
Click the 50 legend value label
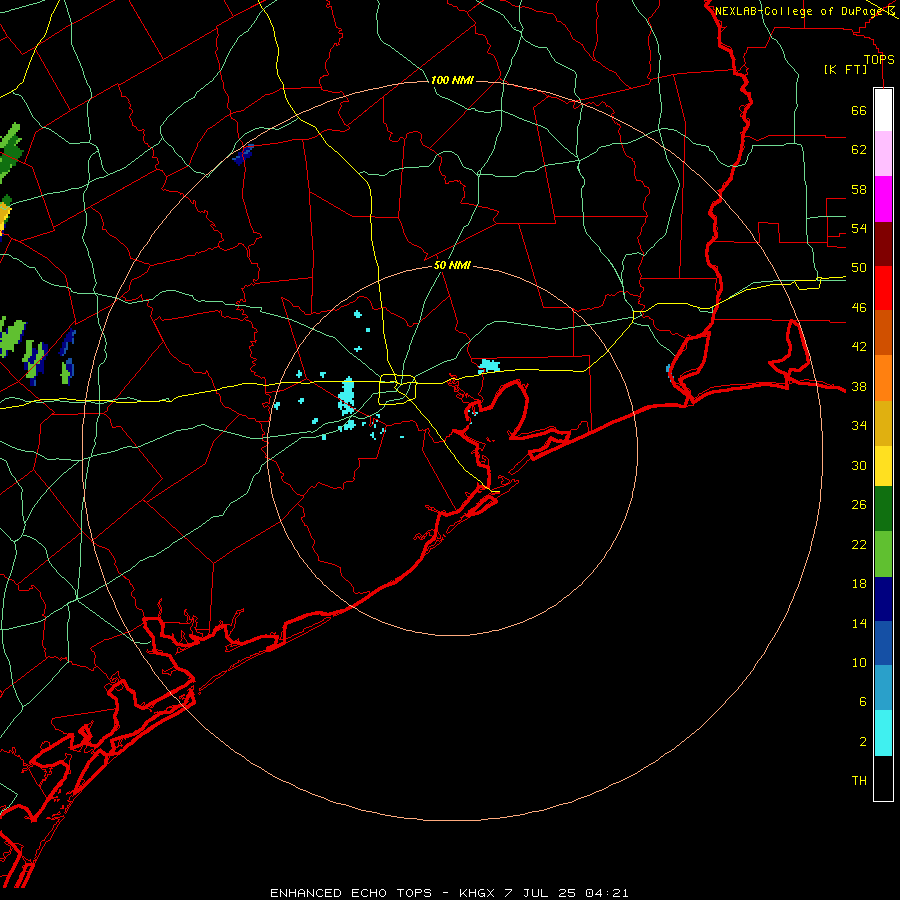pyautogui.click(x=859, y=267)
